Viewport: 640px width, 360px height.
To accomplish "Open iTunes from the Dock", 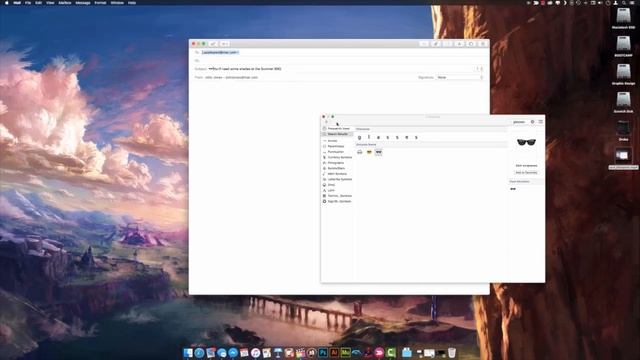I will tap(256, 353).
